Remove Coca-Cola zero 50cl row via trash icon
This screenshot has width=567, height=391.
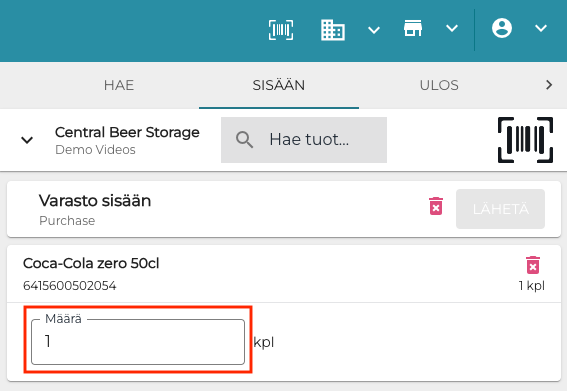click(533, 265)
